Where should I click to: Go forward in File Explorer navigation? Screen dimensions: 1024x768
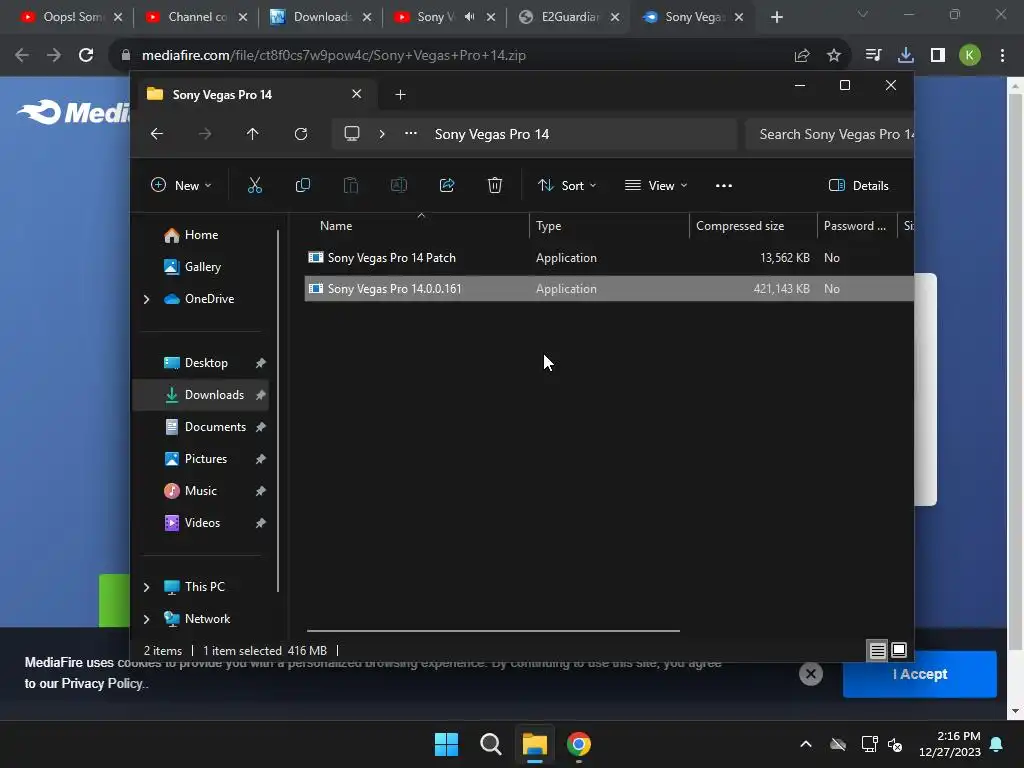click(x=205, y=134)
